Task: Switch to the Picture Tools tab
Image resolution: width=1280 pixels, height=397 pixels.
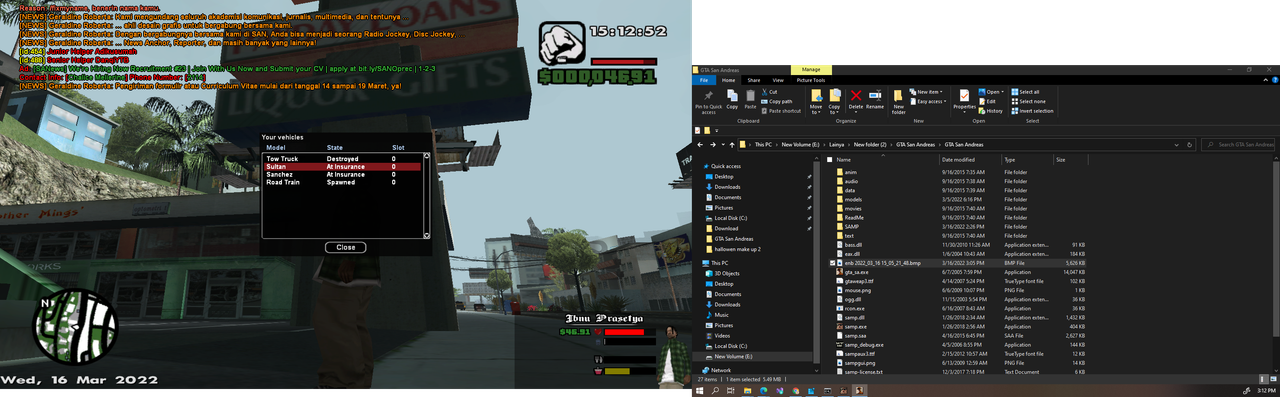Action: coord(811,80)
